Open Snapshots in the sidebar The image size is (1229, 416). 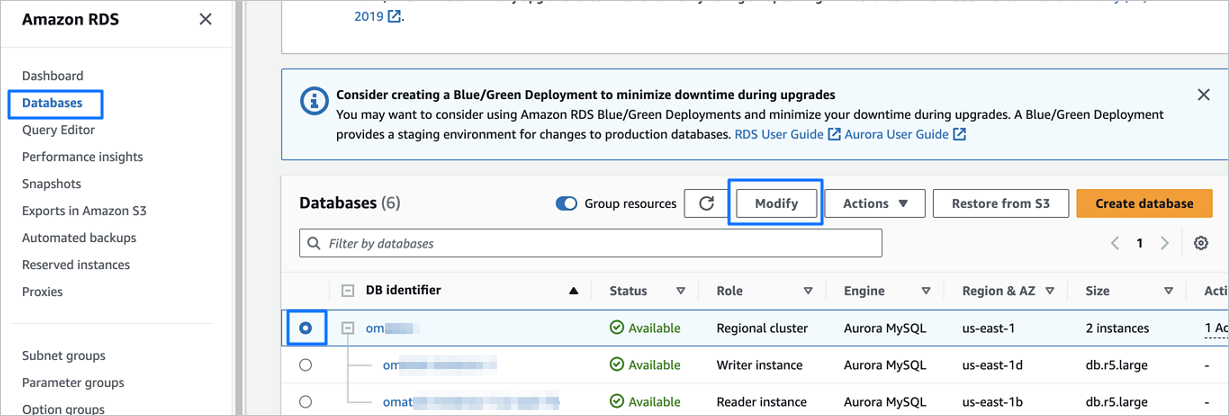click(52, 184)
